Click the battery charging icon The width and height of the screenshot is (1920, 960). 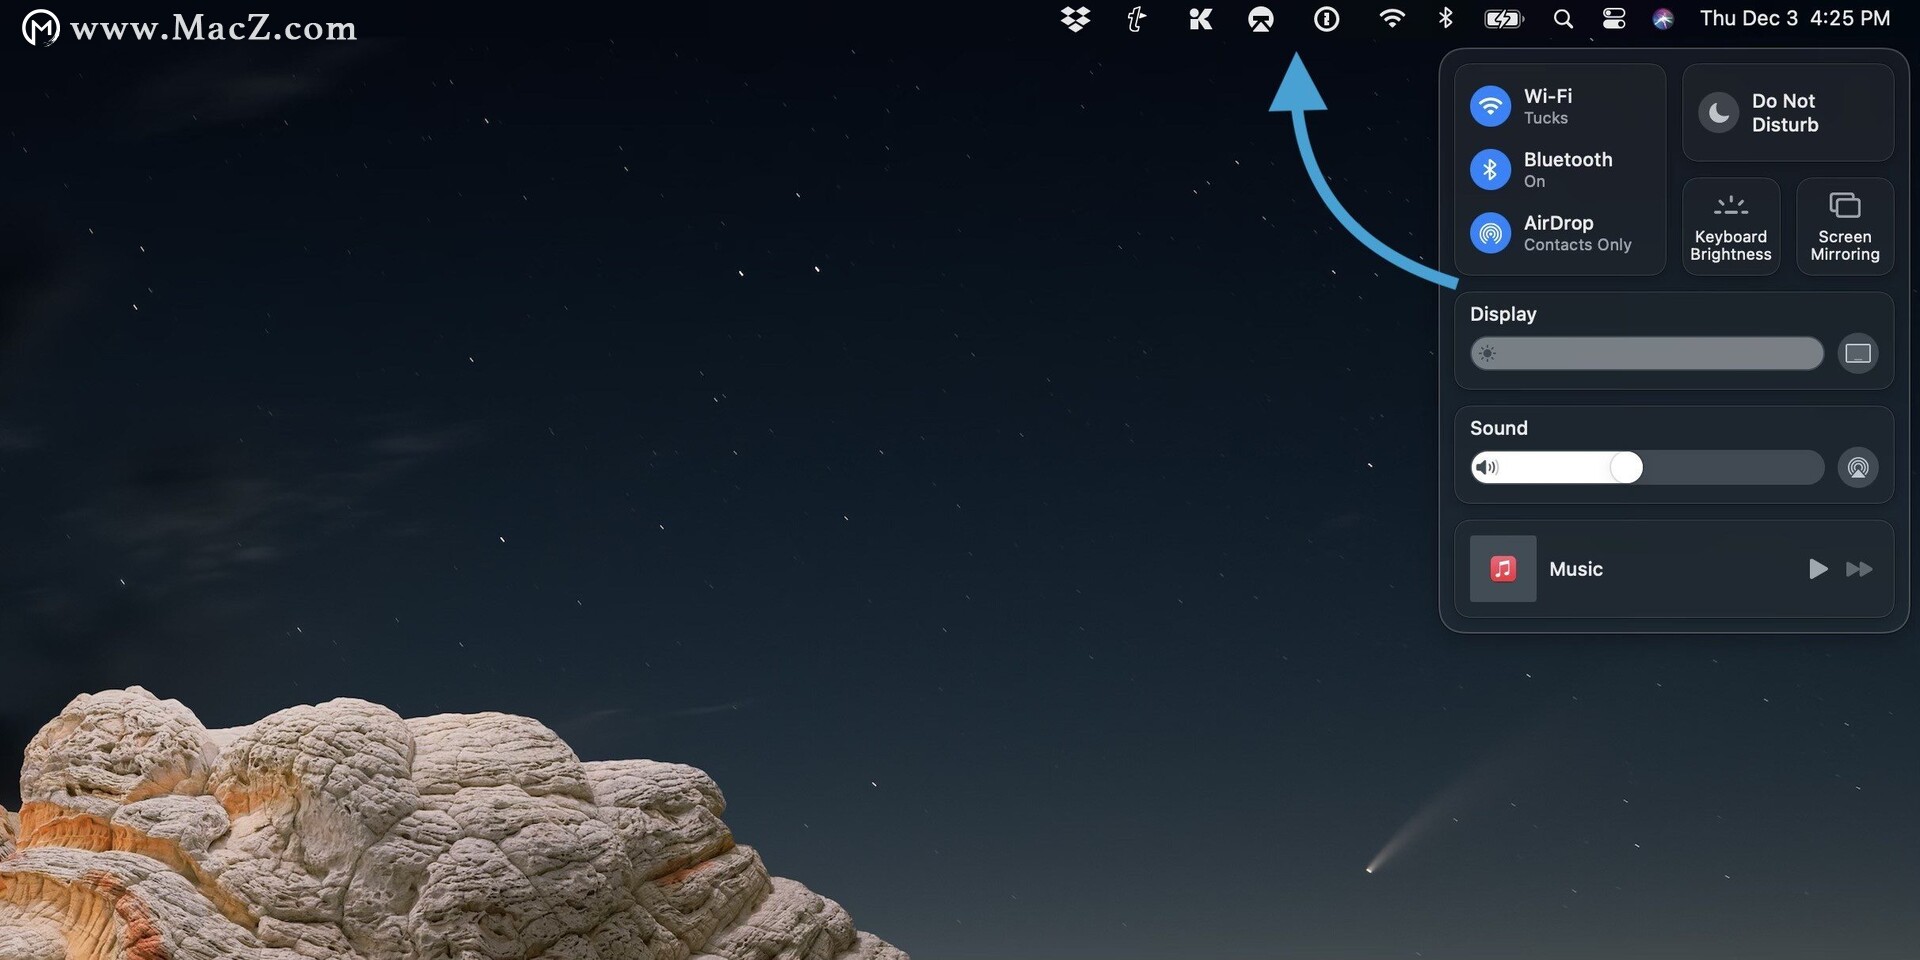(1503, 19)
